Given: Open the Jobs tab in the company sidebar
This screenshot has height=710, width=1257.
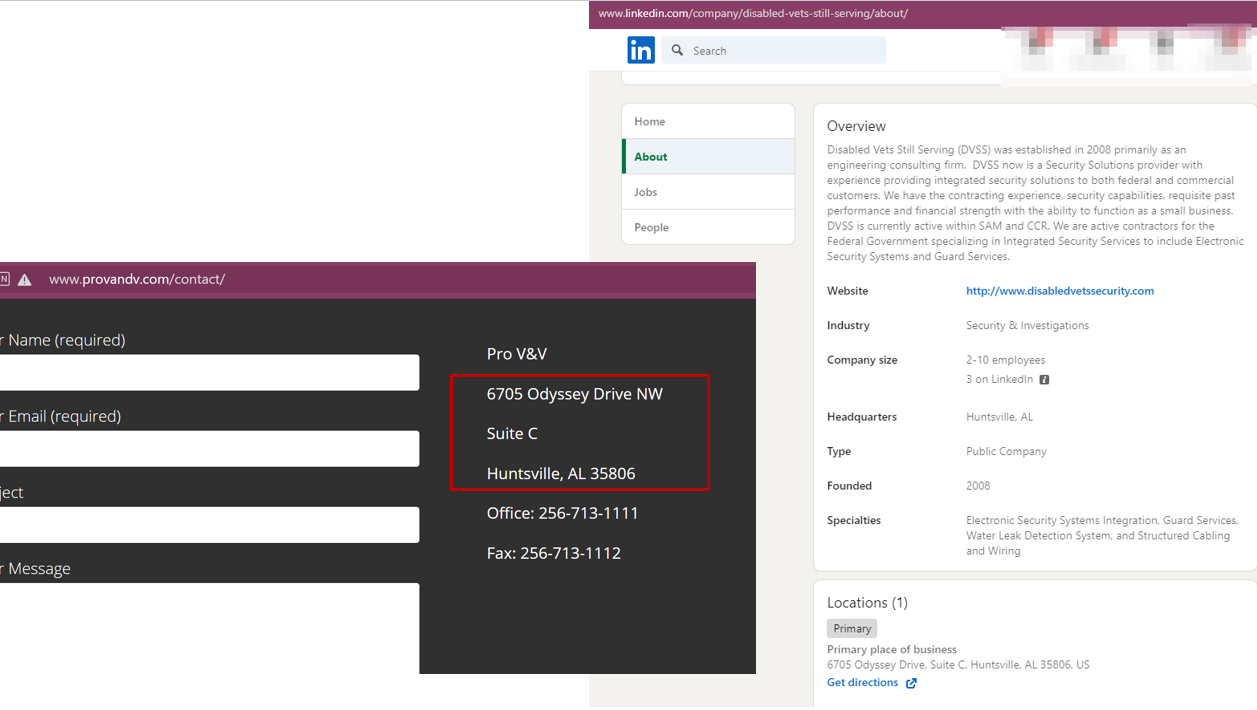Looking at the screenshot, I should pos(708,191).
